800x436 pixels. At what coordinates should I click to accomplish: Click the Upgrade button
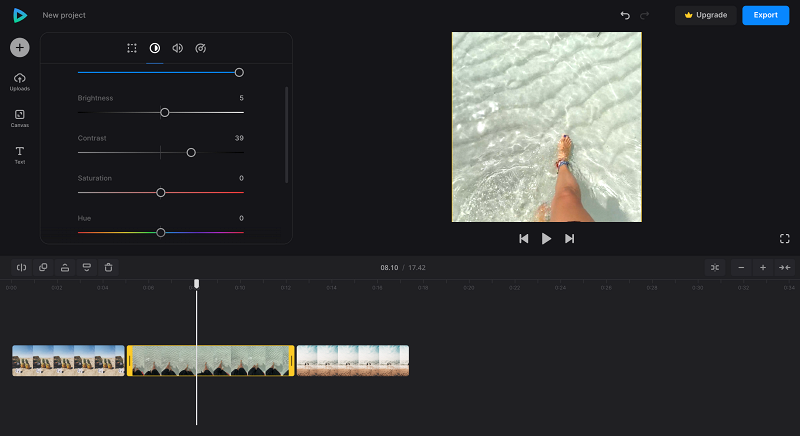pos(706,15)
